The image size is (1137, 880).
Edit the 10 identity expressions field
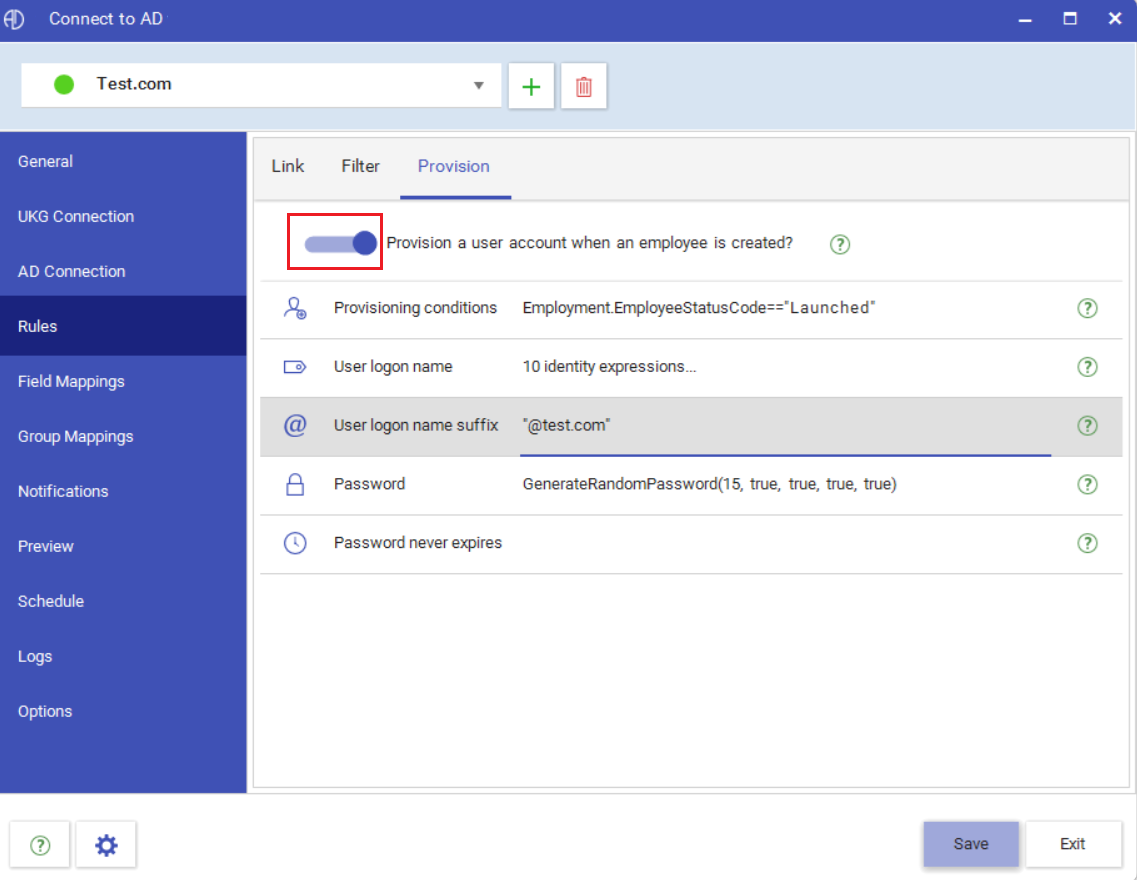point(785,367)
